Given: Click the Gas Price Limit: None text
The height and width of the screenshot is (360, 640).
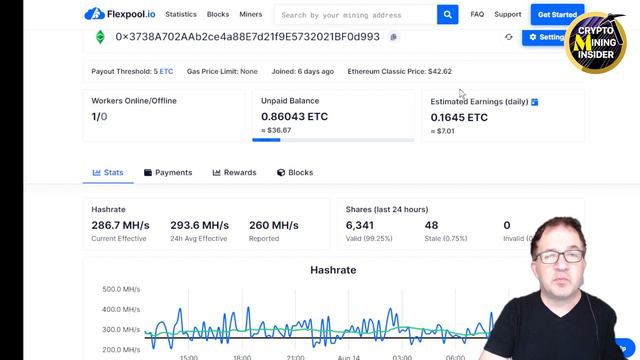Looking at the screenshot, I should coord(222,71).
